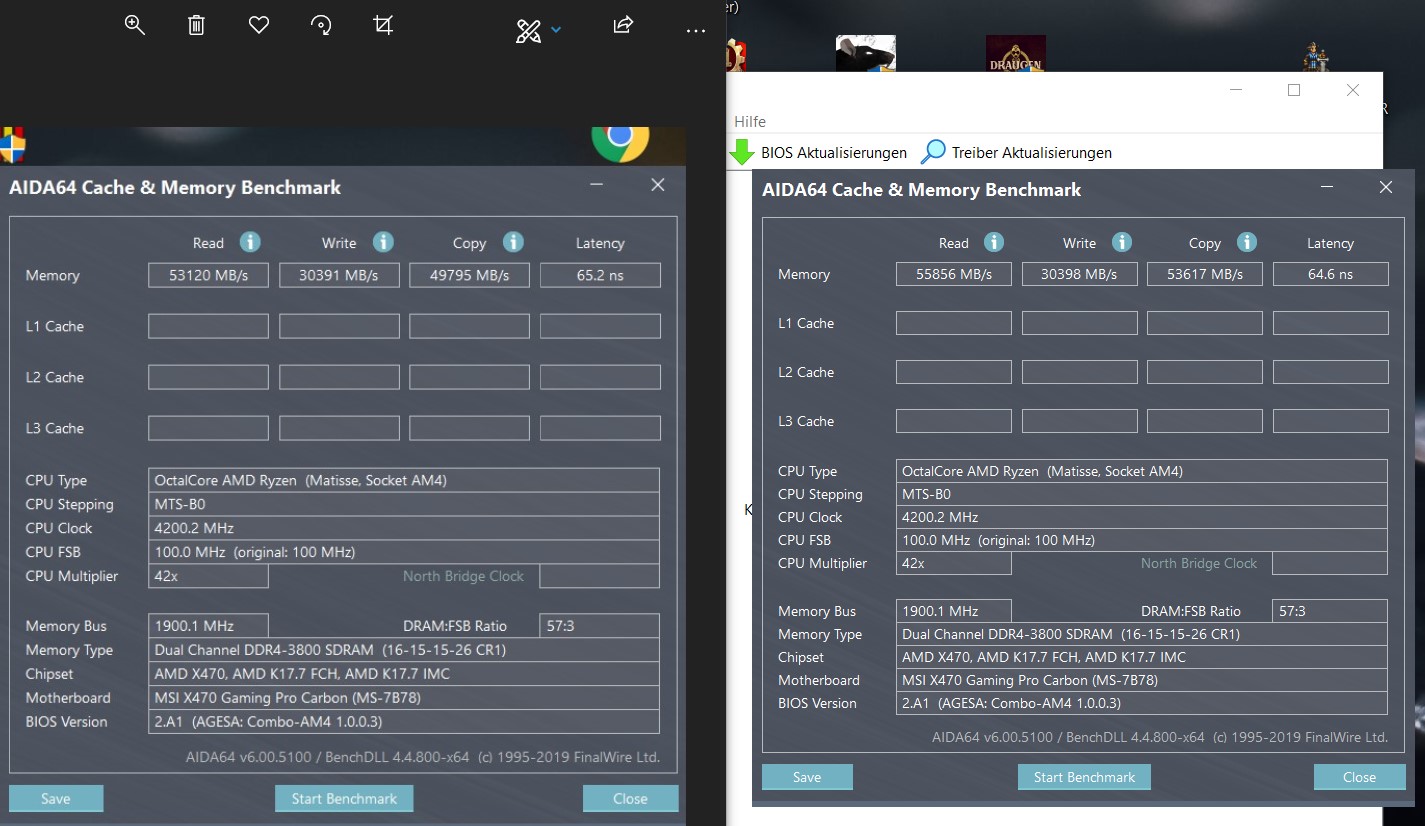Rotate the photo using the rotate icon
1425x826 pixels.
321,26
